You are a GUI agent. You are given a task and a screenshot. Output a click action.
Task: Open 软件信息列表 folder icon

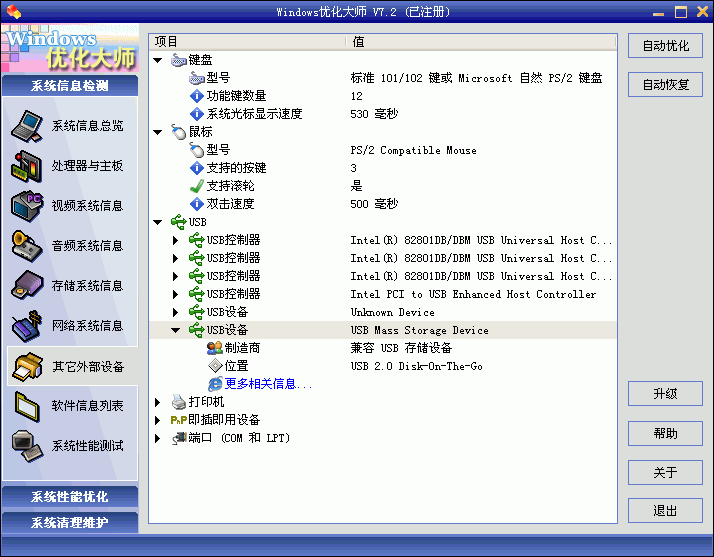(x=27, y=406)
